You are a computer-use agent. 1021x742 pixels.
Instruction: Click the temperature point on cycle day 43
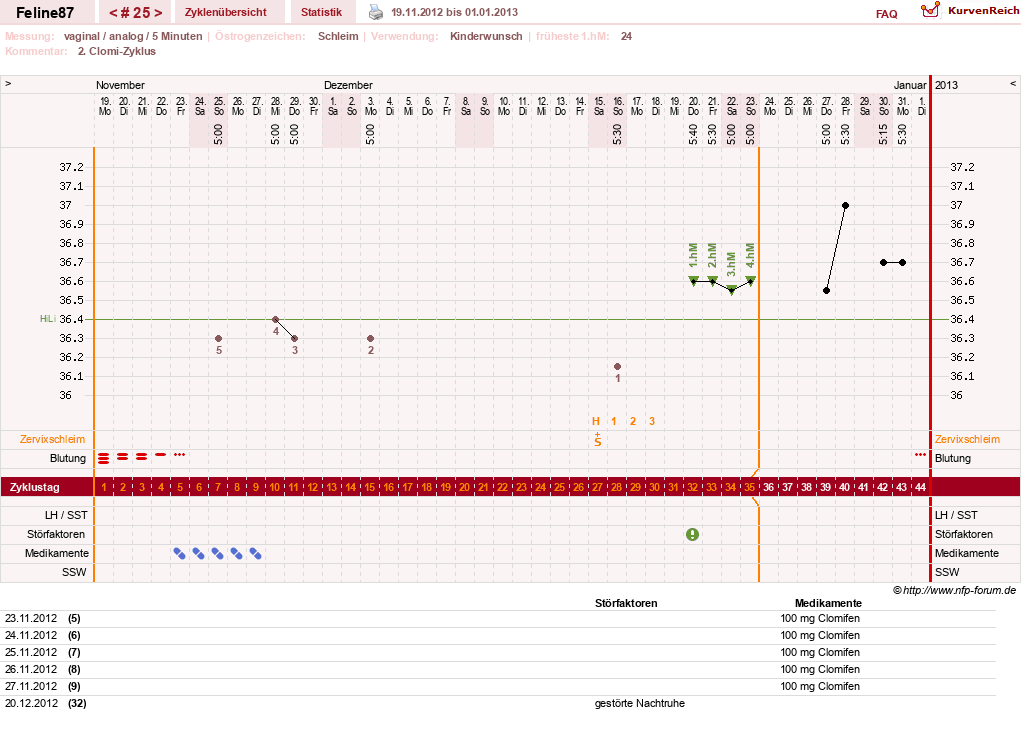[x=902, y=262]
